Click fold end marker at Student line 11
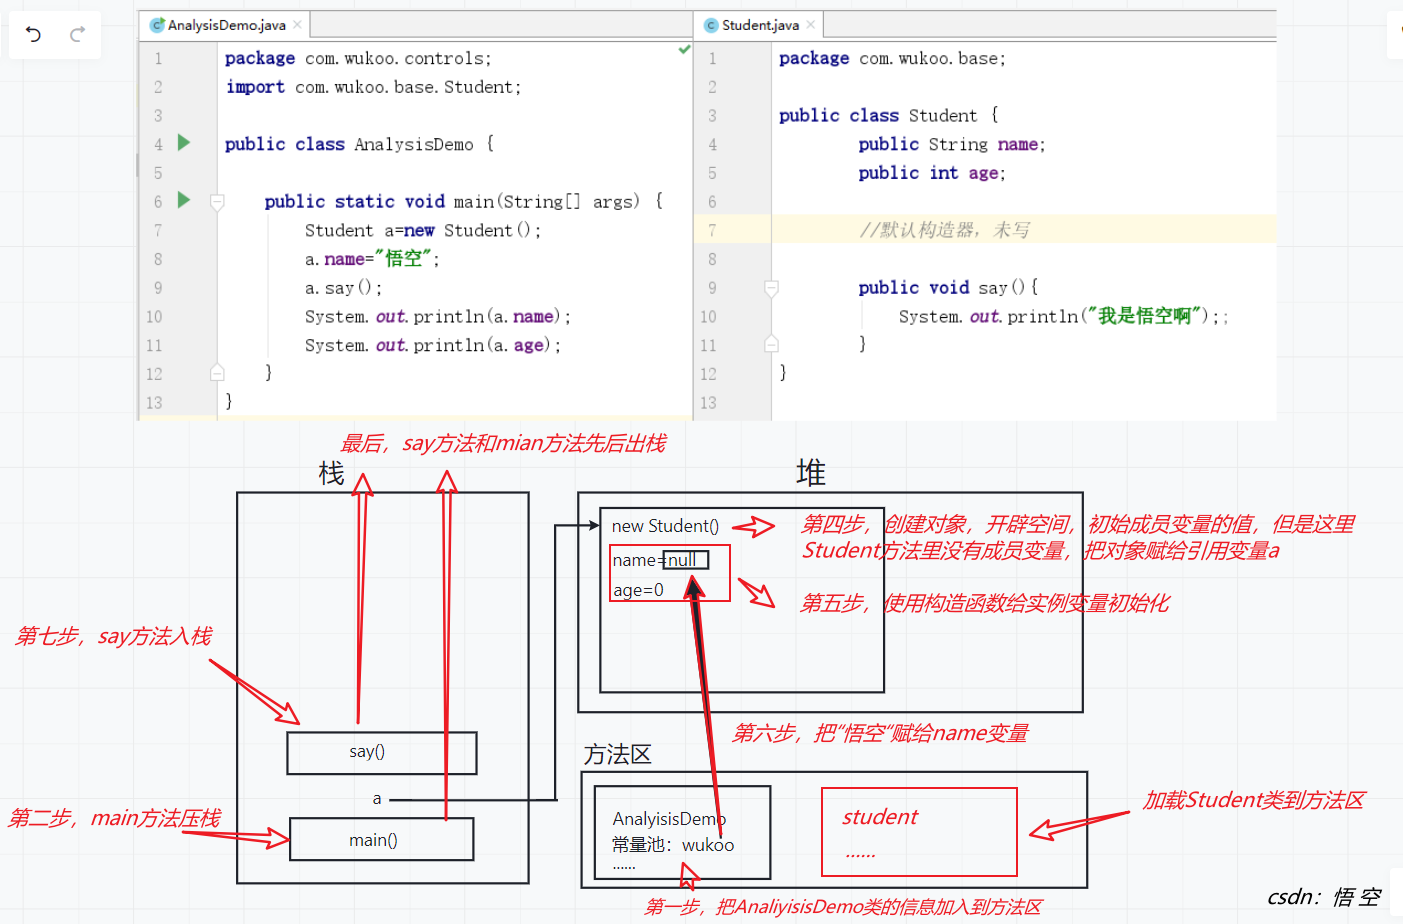 [771, 344]
